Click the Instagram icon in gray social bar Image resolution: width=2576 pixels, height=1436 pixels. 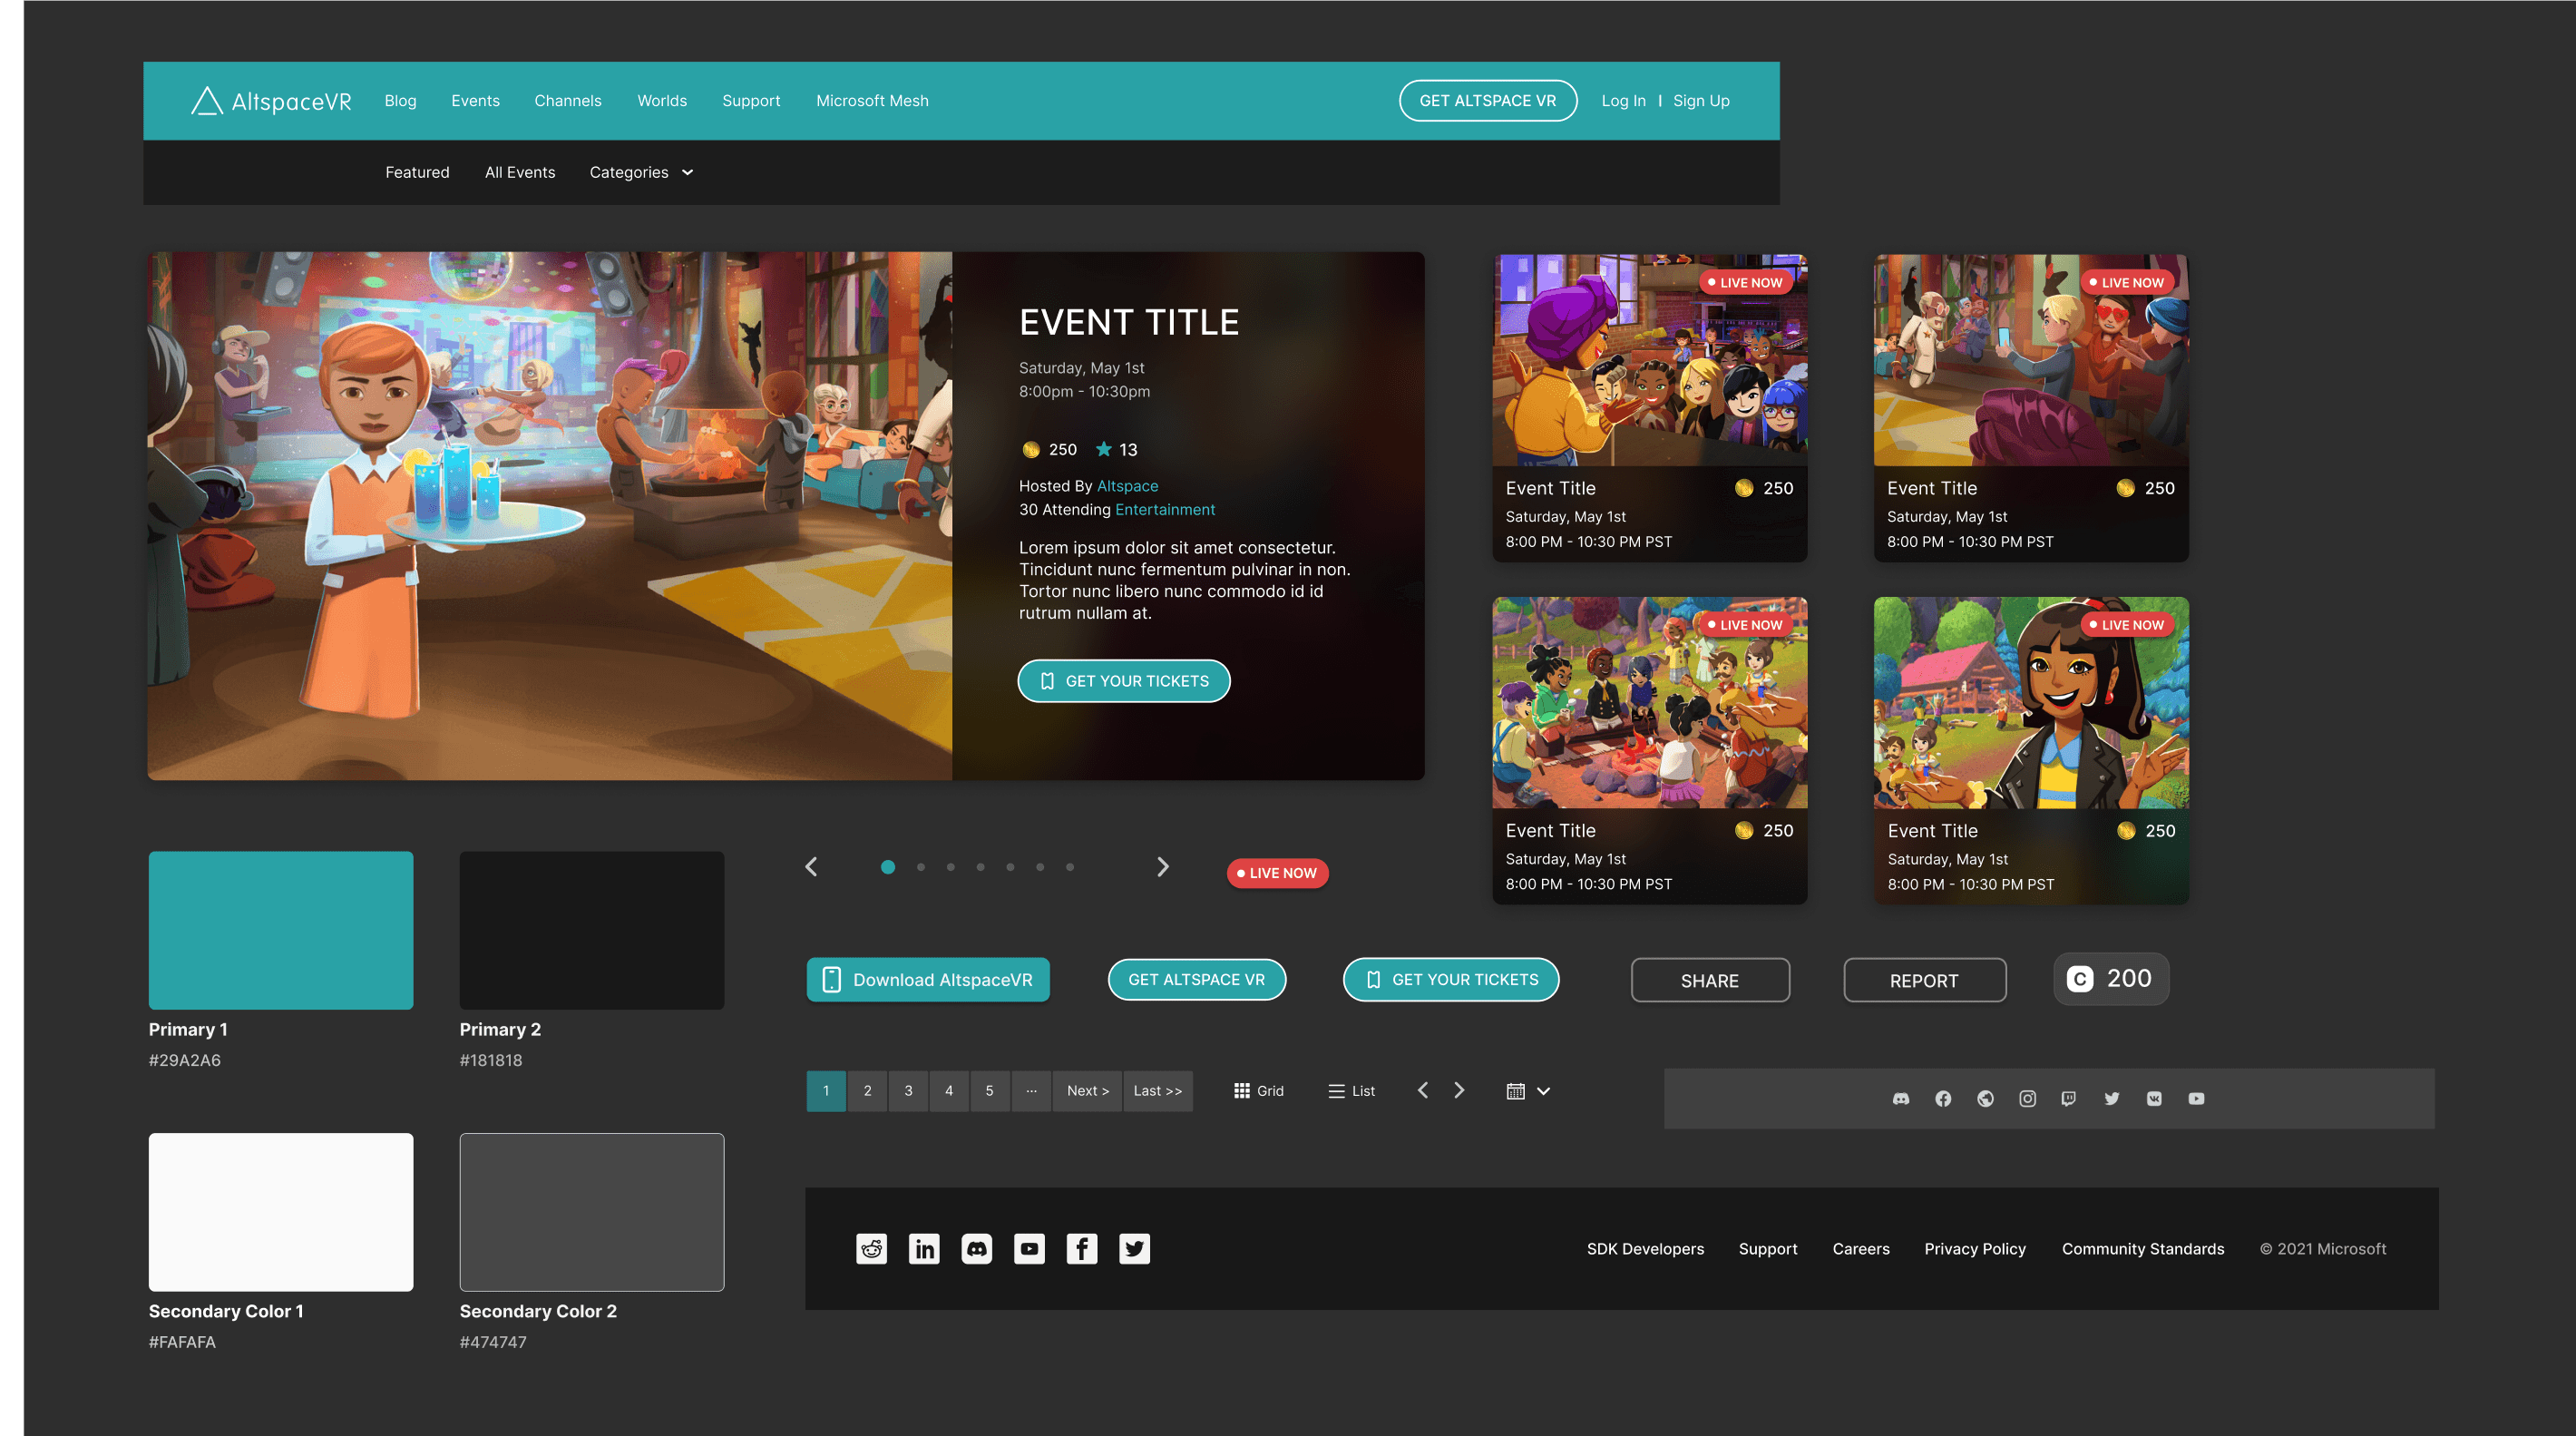click(x=2027, y=1098)
